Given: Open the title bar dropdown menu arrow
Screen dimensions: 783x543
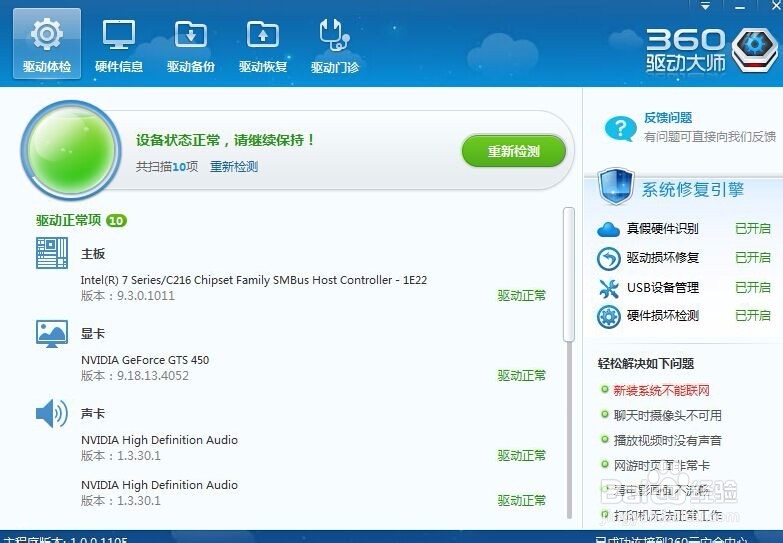Looking at the screenshot, I should coord(705,6).
